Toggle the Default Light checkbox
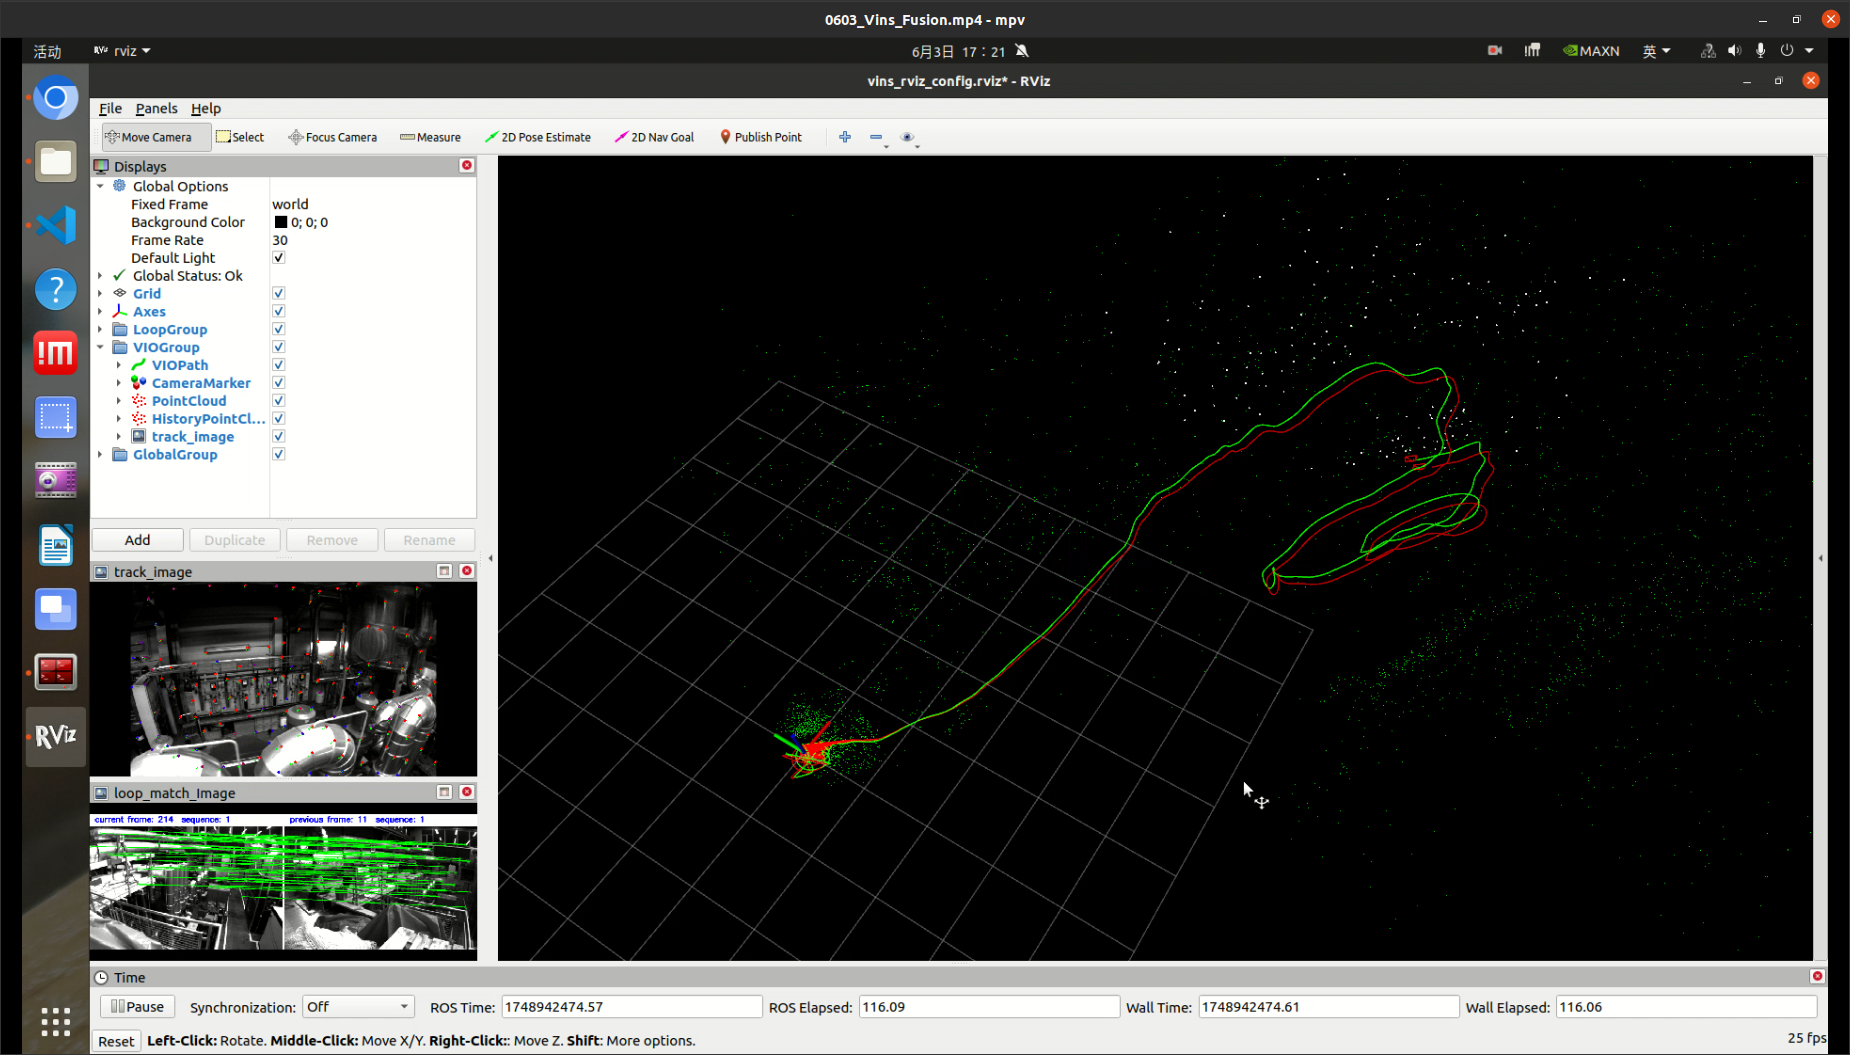The width and height of the screenshot is (1850, 1055). click(279, 258)
